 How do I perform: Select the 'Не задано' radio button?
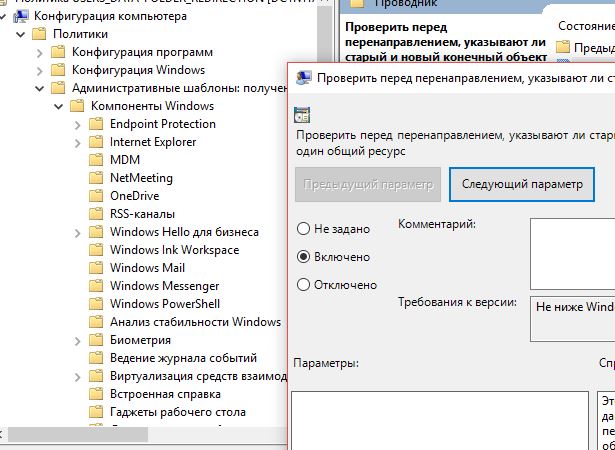click(304, 229)
